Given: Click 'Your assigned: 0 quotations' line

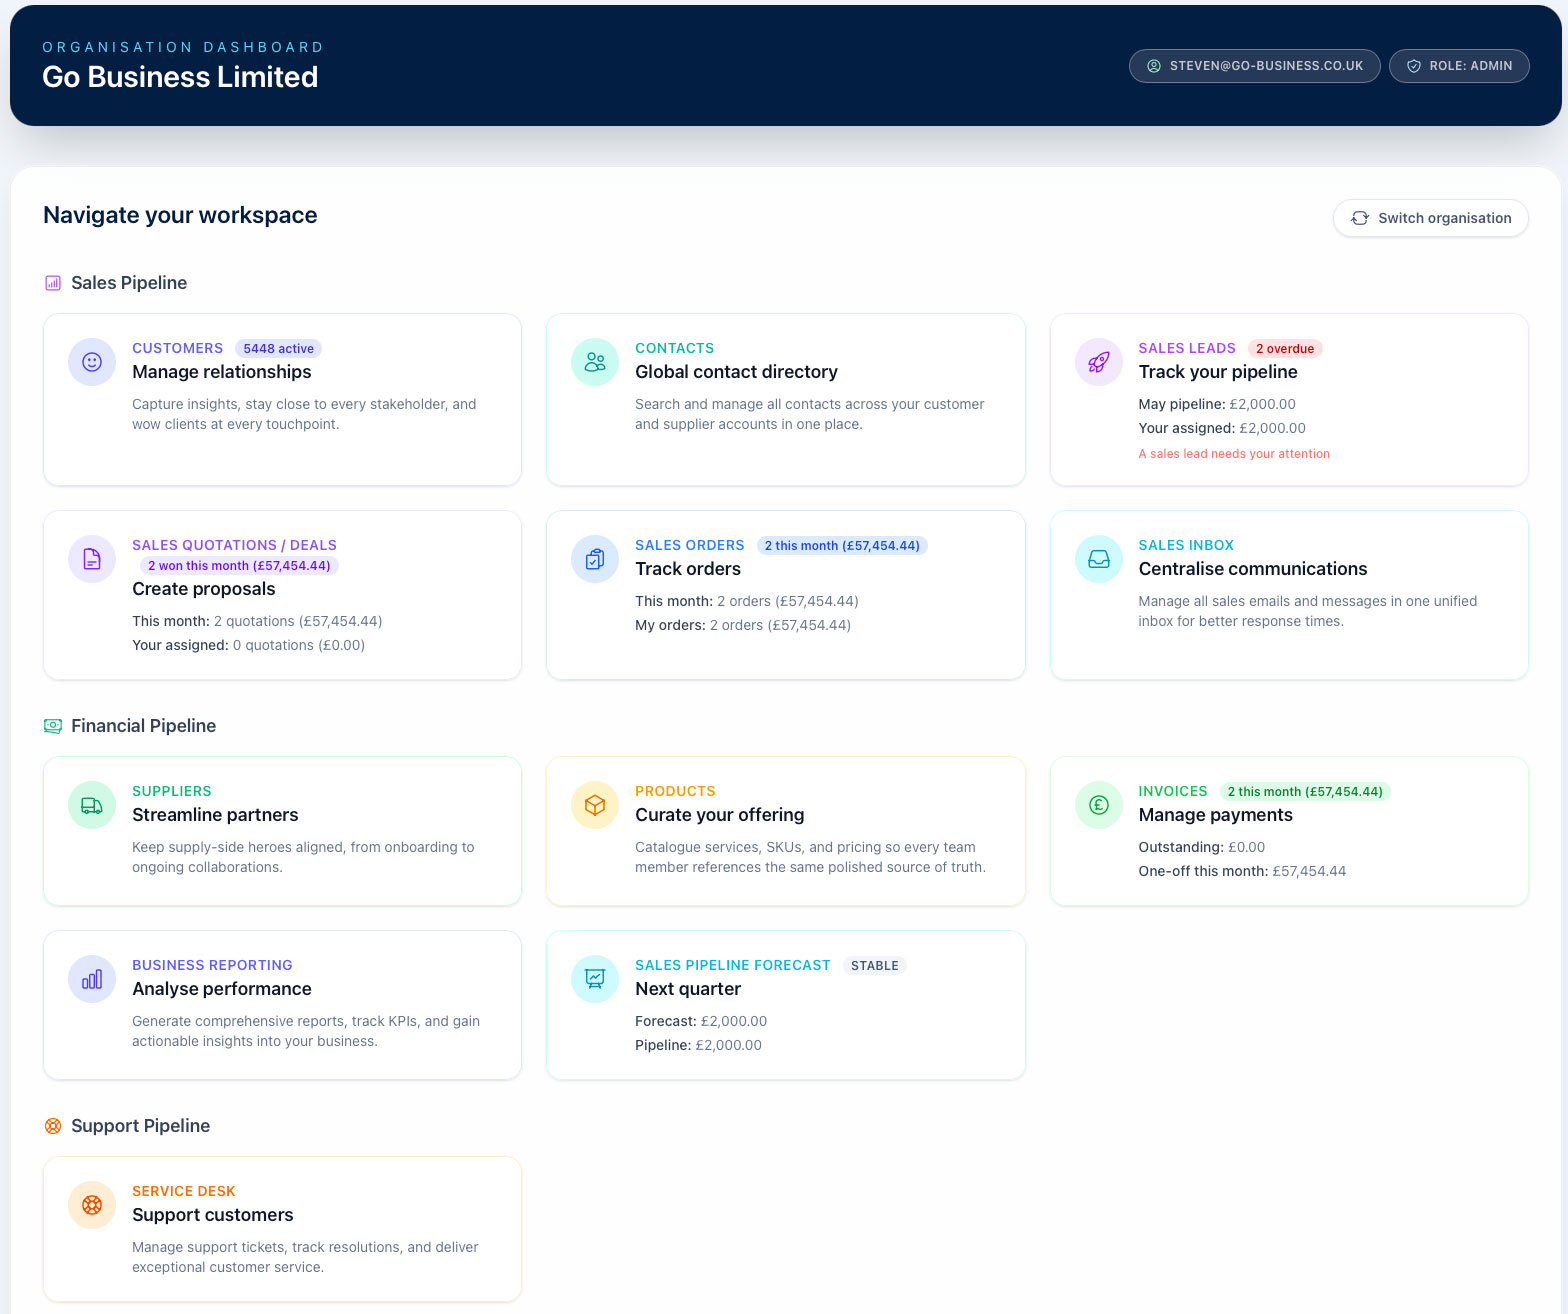Looking at the screenshot, I should 248,645.
